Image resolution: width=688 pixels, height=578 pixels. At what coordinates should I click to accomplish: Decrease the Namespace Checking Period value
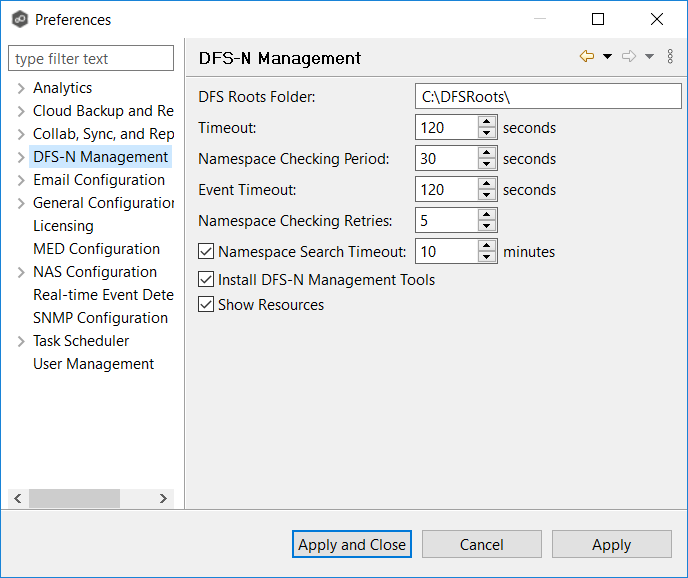pos(487,164)
